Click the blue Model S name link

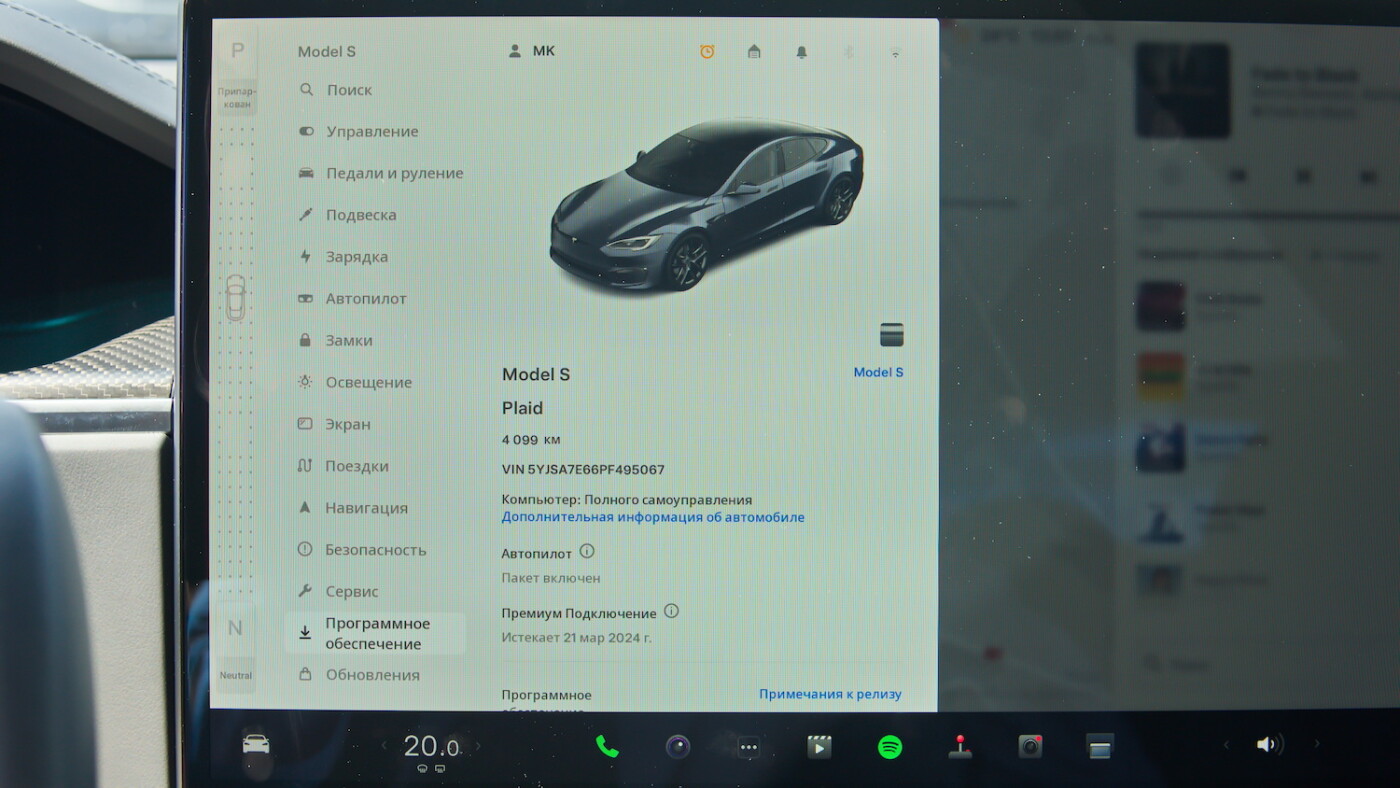tap(878, 372)
